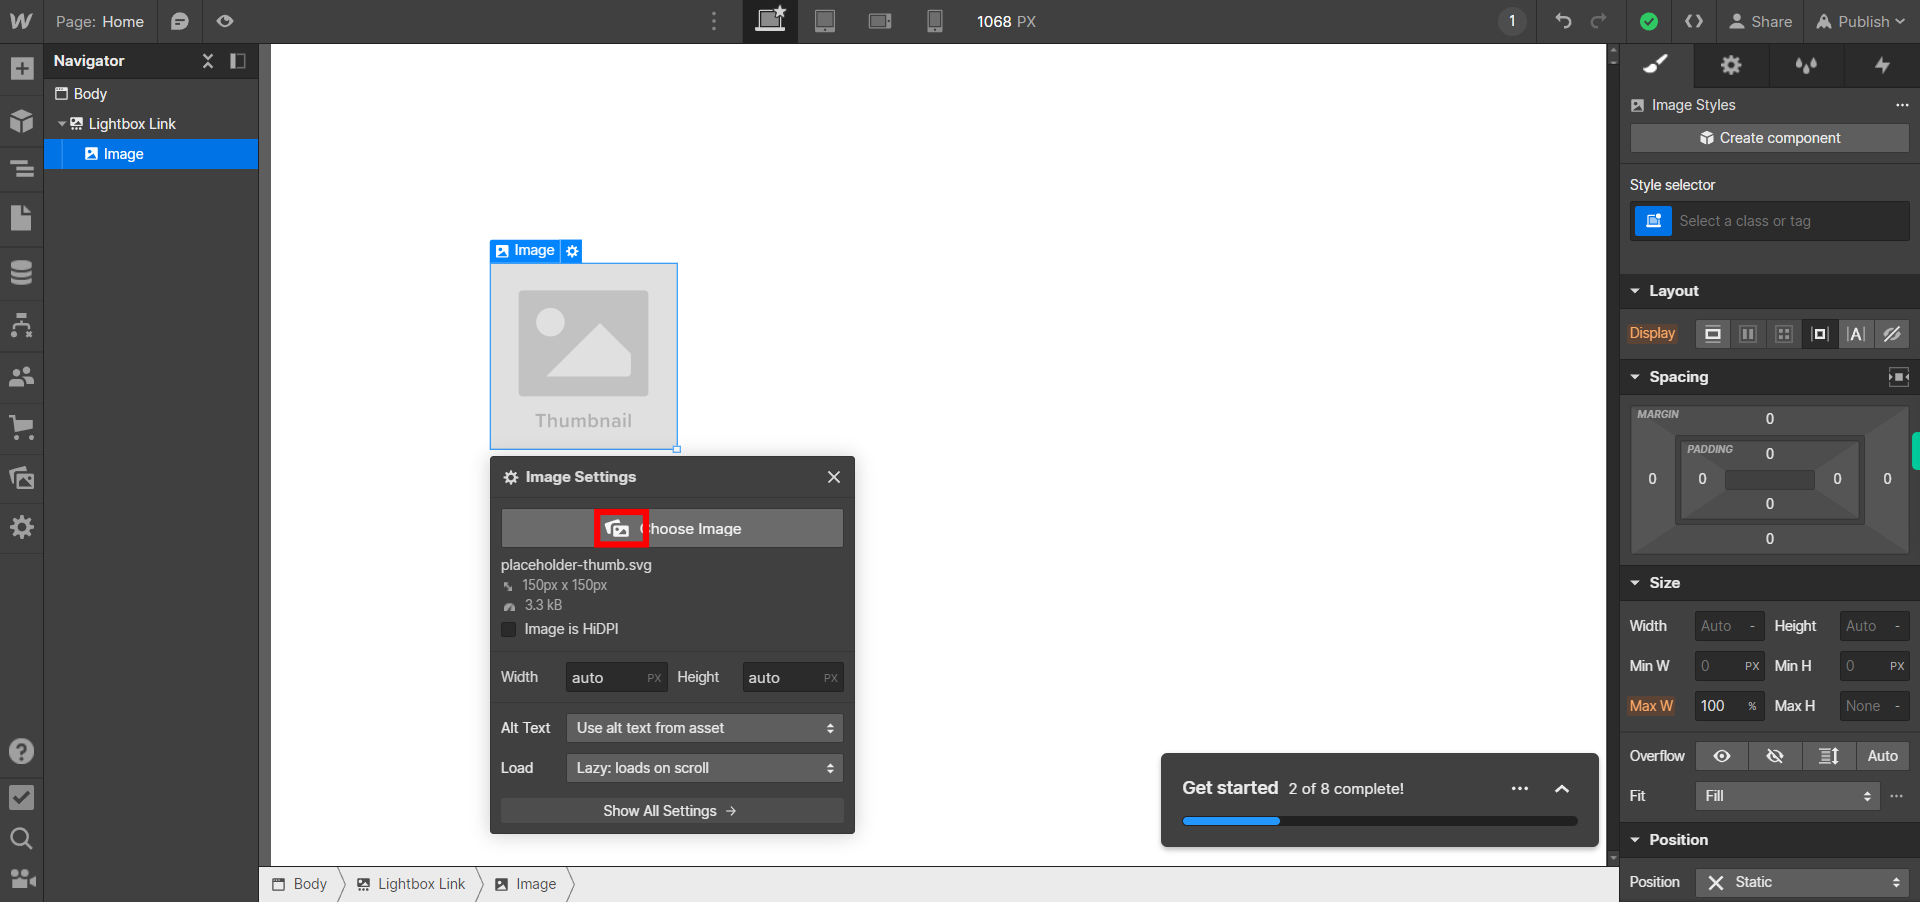Open the site Settings gear in sidebar
Viewport: 1920px width, 902px height.
(x=21, y=527)
